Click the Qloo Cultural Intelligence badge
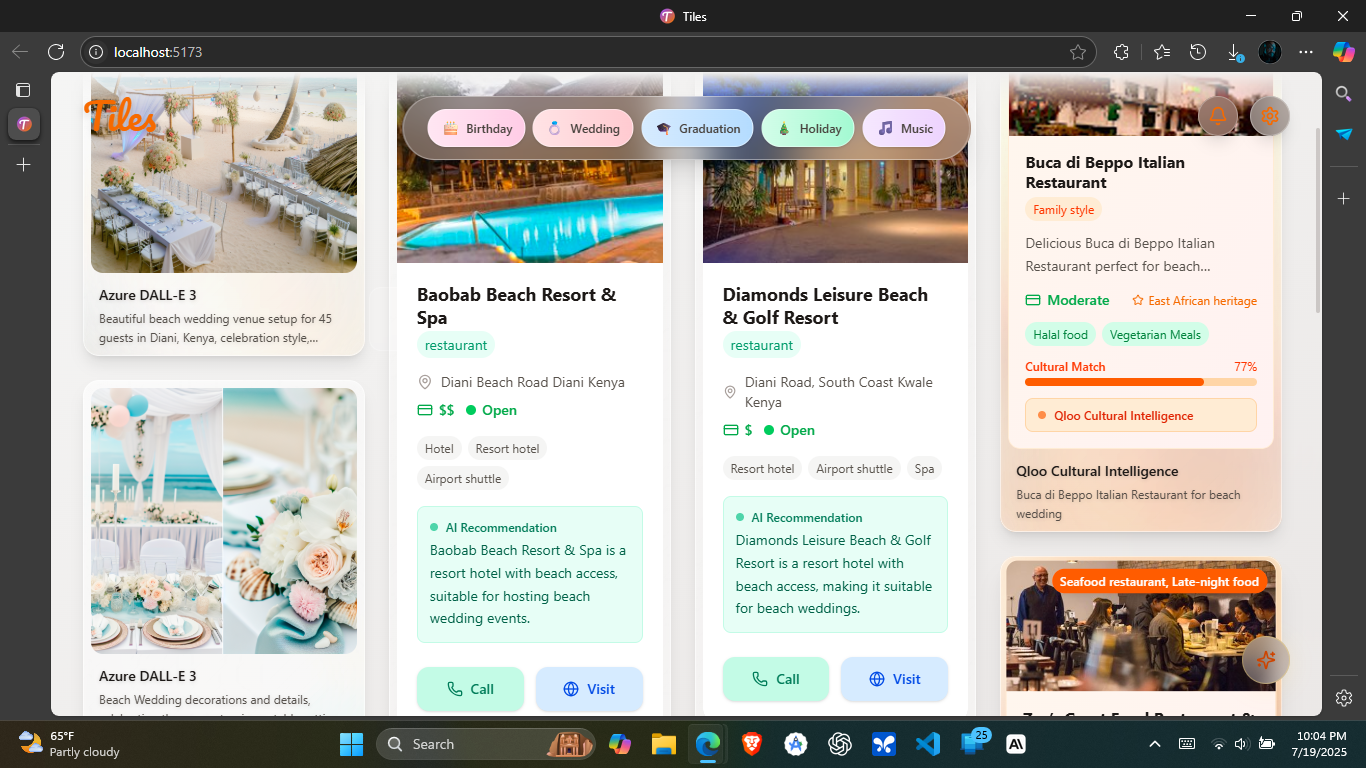This screenshot has width=1366, height=768. pyautogui.click(x=1141, y=415)
